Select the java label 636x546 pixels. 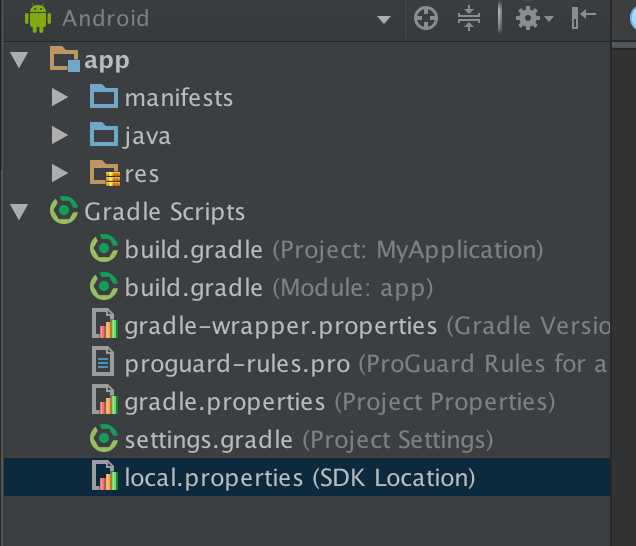click(x=147, y=136)
